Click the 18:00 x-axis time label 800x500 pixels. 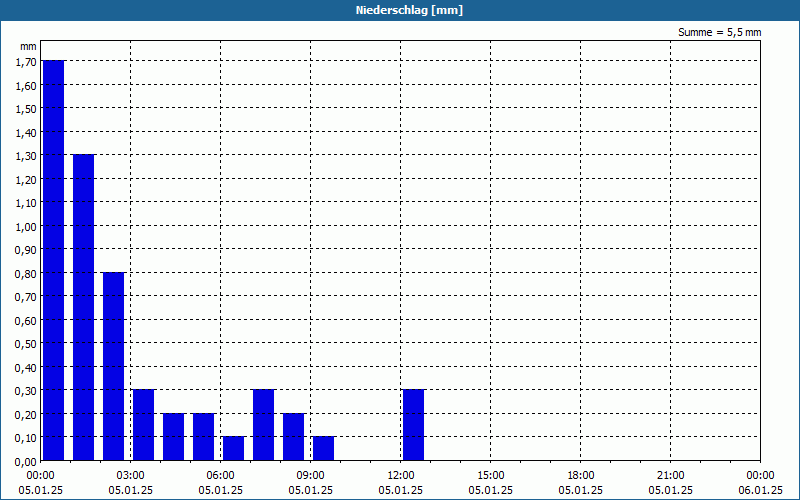coord(581,476)
